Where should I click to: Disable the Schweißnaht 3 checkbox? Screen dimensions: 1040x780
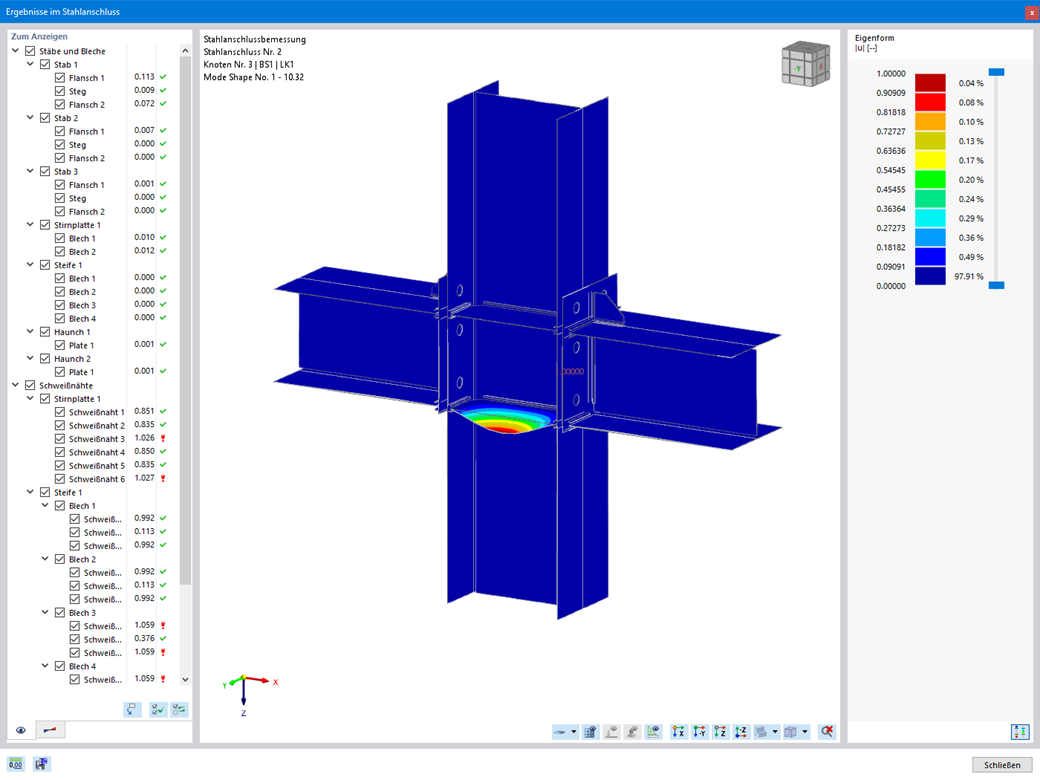click(61, 438)
